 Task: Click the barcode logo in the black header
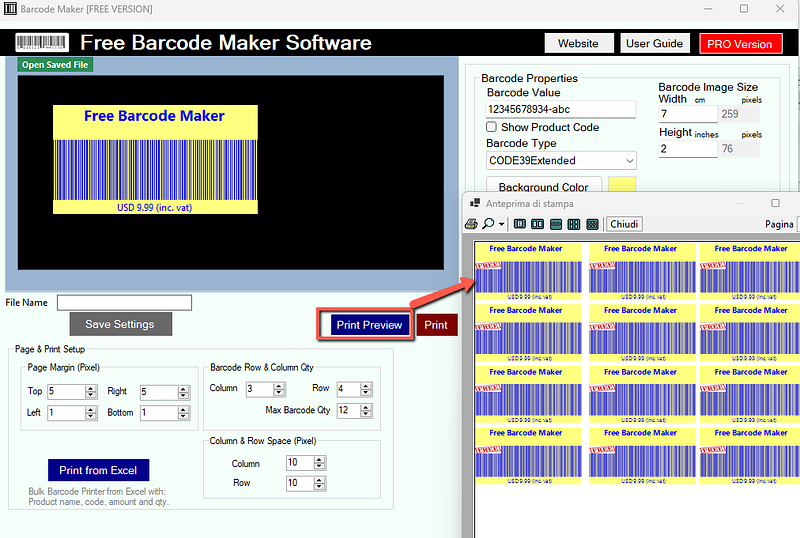pos(42,43)
